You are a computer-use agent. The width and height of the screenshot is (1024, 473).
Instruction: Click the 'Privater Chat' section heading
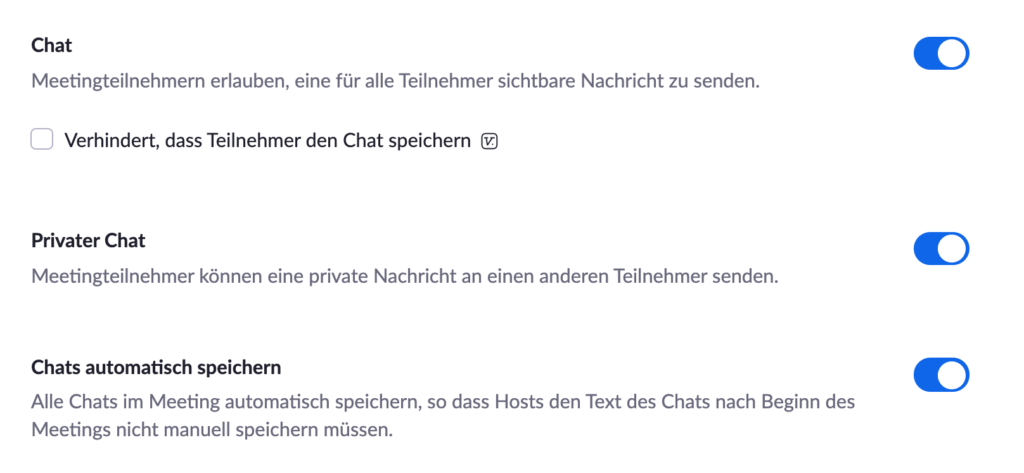click(88, 240)
